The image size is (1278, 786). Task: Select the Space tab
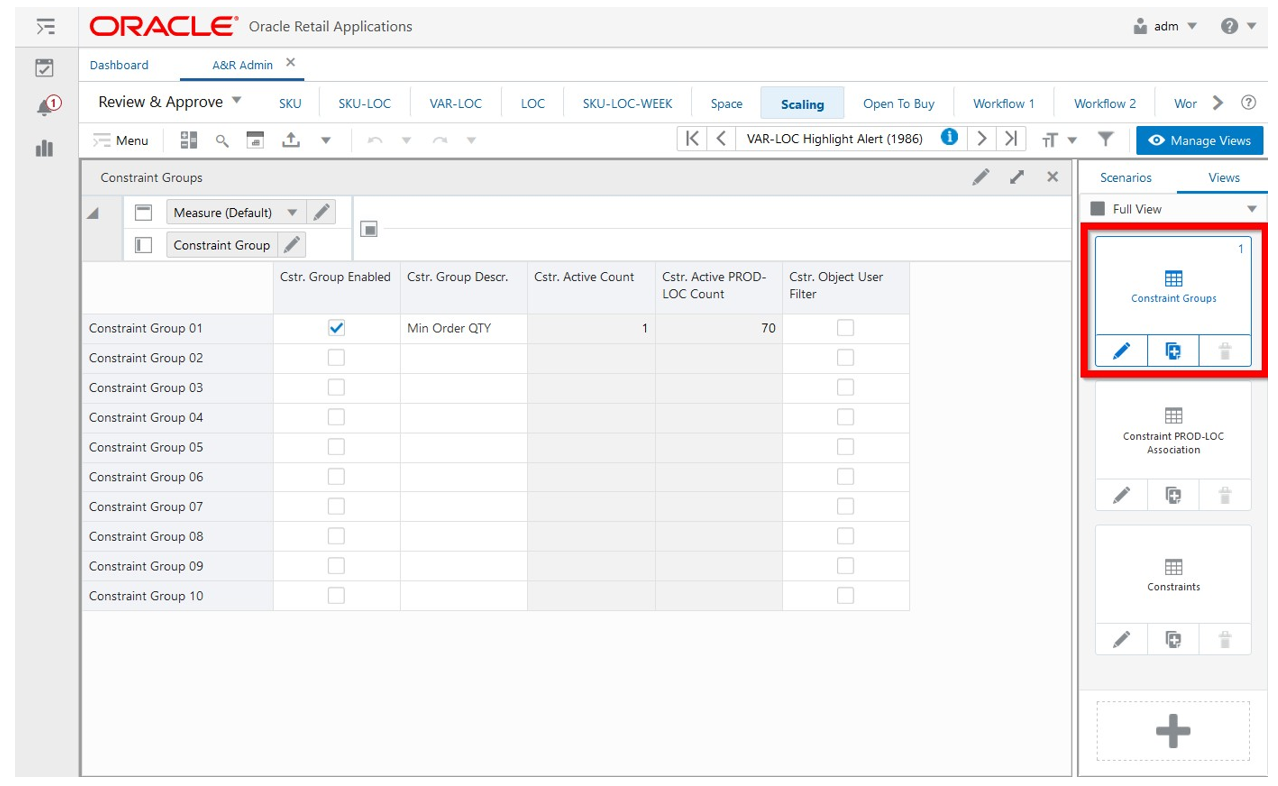point(727,103)
